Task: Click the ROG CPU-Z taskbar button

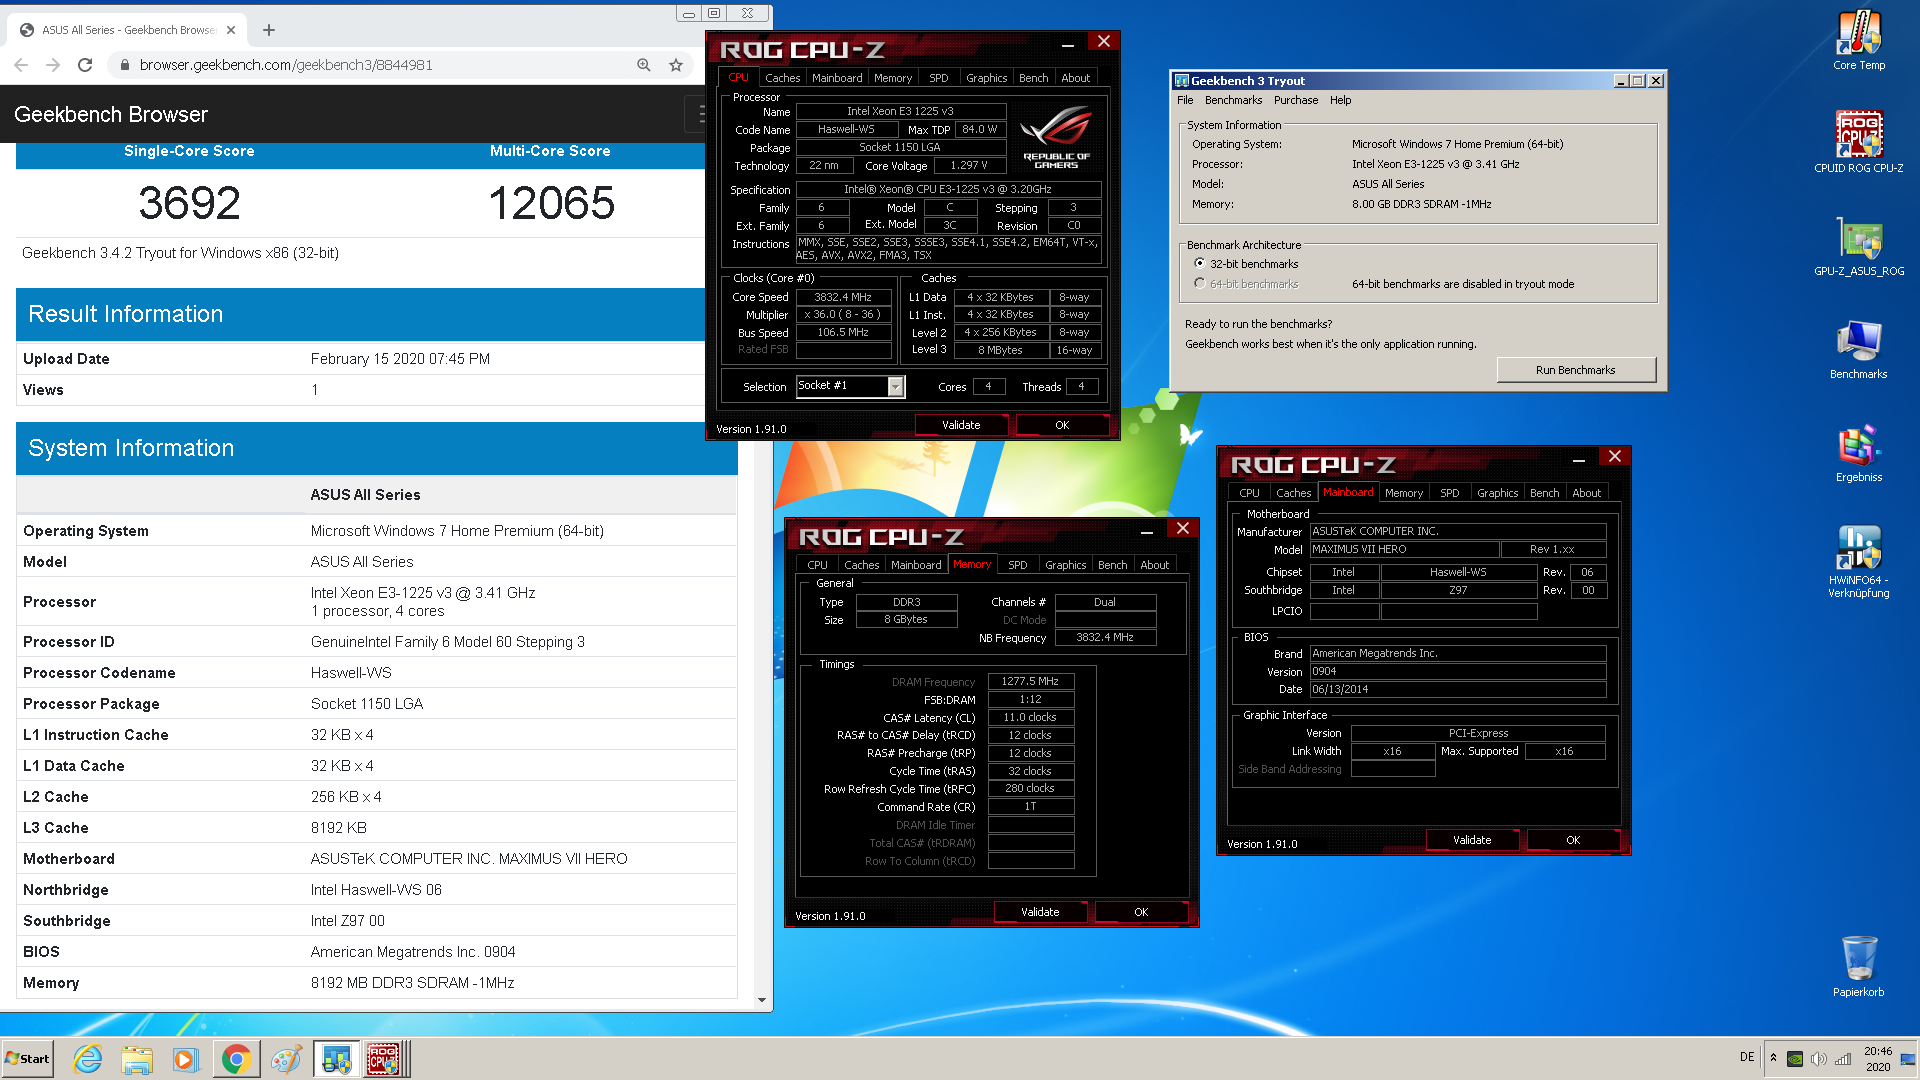Action: (x=384, y=1059)
